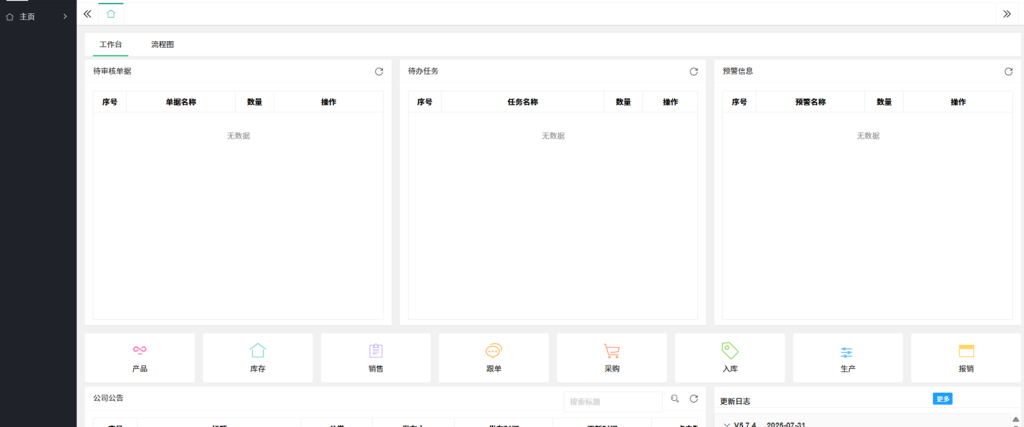Open the 生产 (Production) sliders icon
This screenshot has height=427, width=1024.
[x=847, y=352]
